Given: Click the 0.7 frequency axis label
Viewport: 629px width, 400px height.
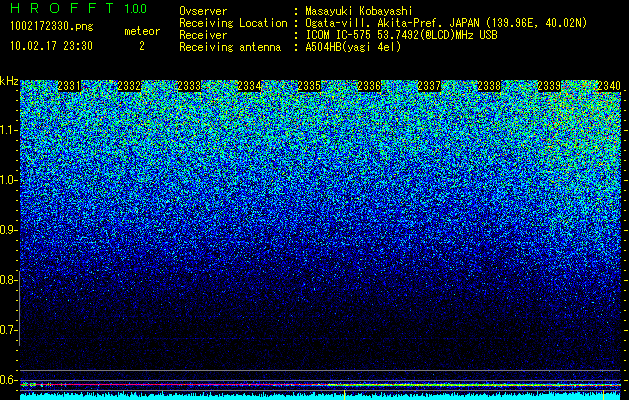Looking at the screenshot, I should [8, 330].
